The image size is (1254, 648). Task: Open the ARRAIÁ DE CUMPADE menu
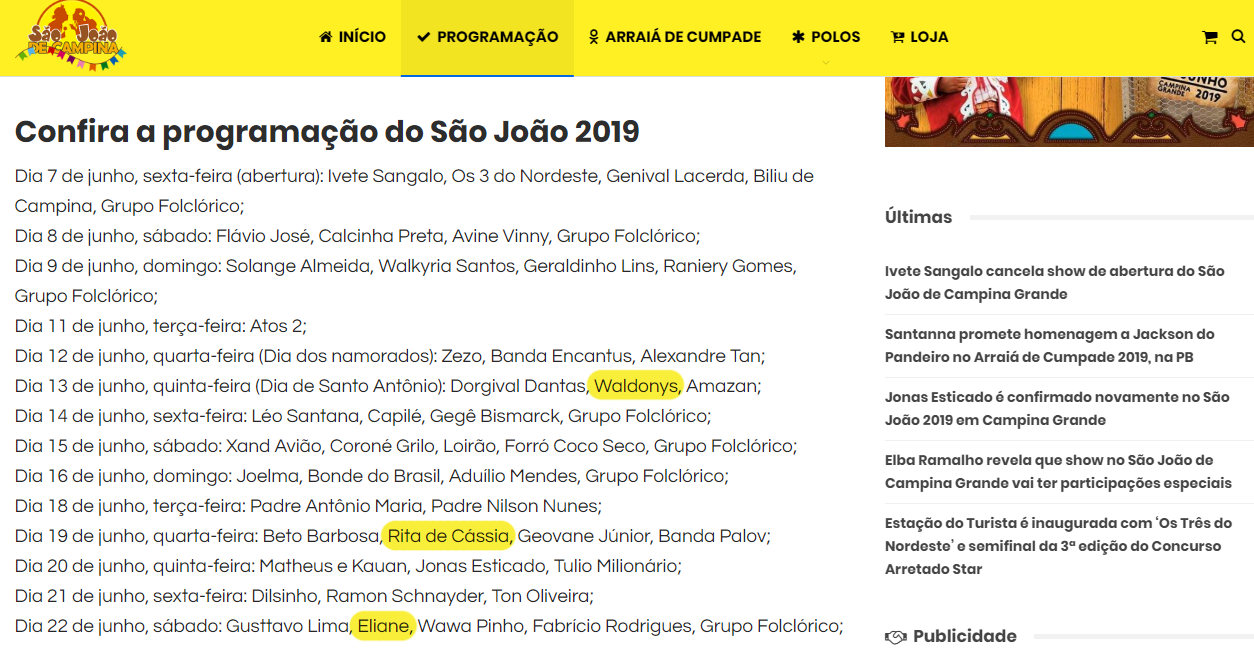675,37
